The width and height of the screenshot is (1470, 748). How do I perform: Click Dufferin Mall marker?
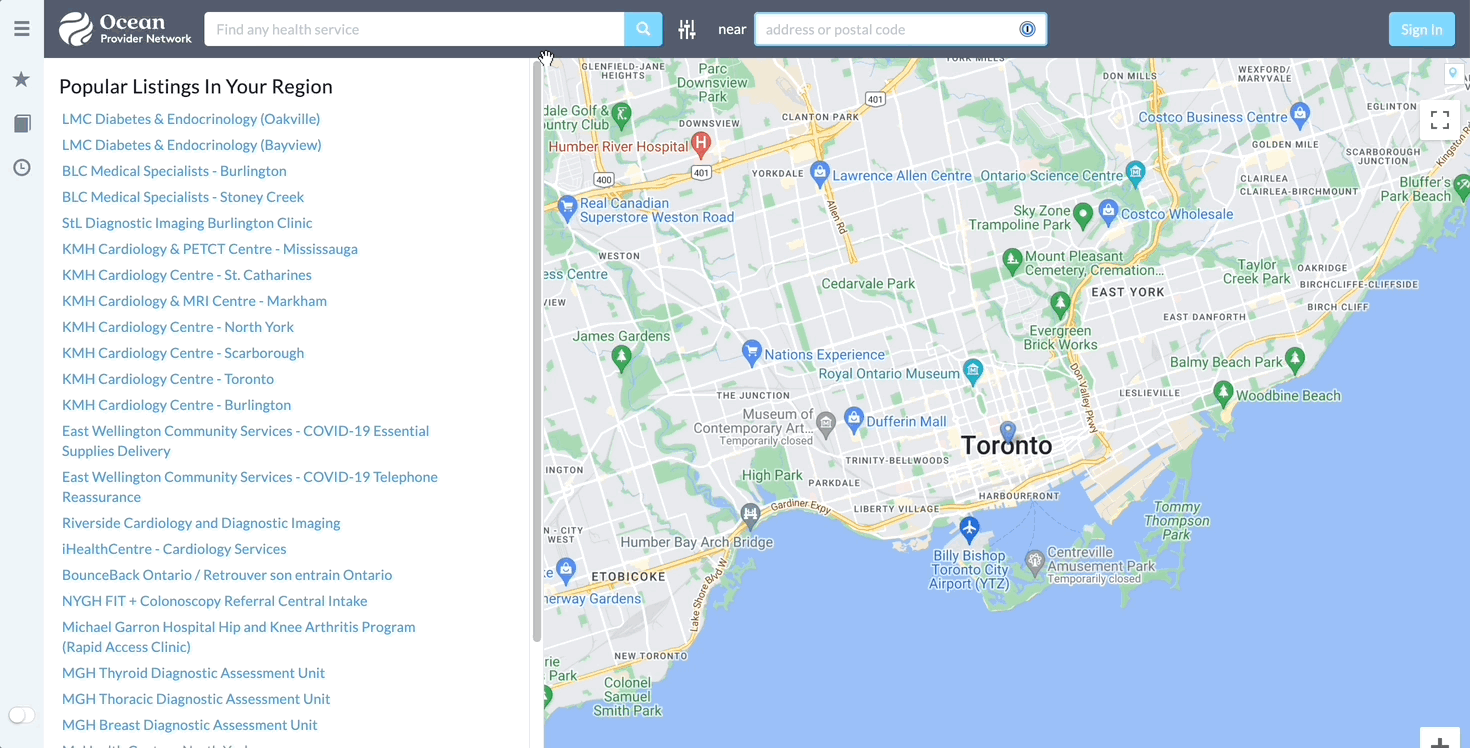click(853, 419)
